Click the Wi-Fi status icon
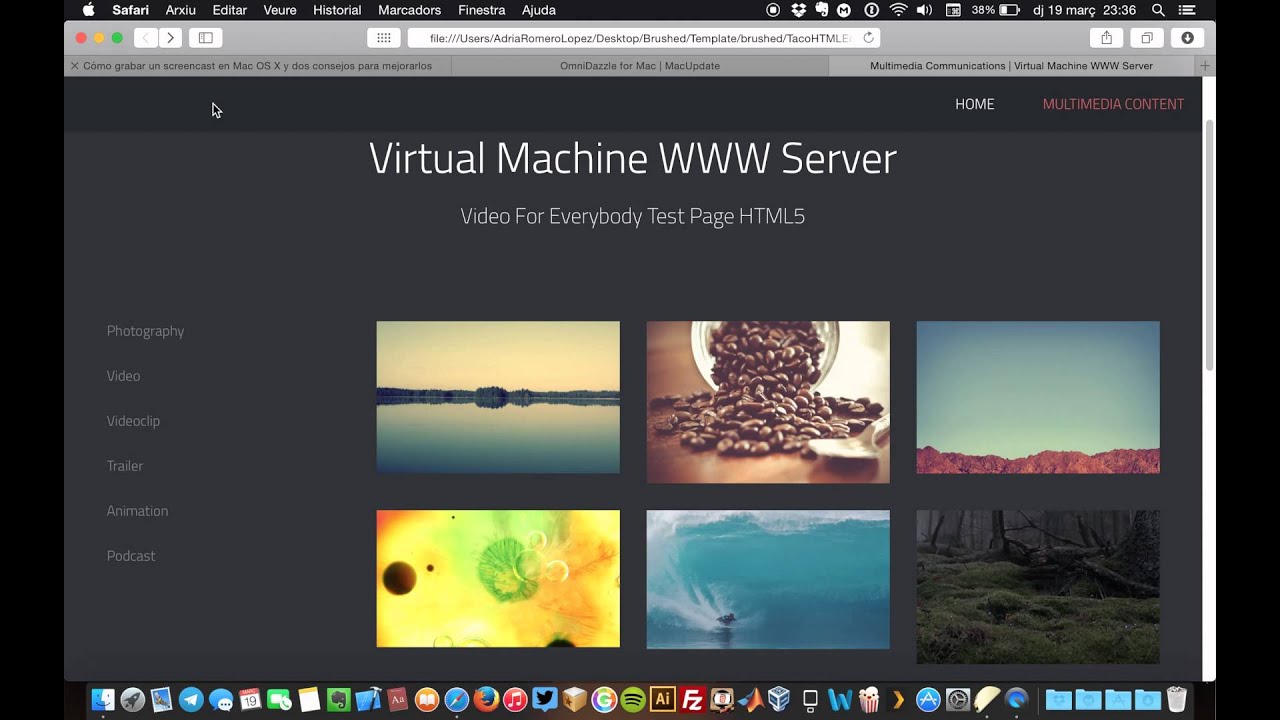The image size is (1280, 720). pos(898,10)
